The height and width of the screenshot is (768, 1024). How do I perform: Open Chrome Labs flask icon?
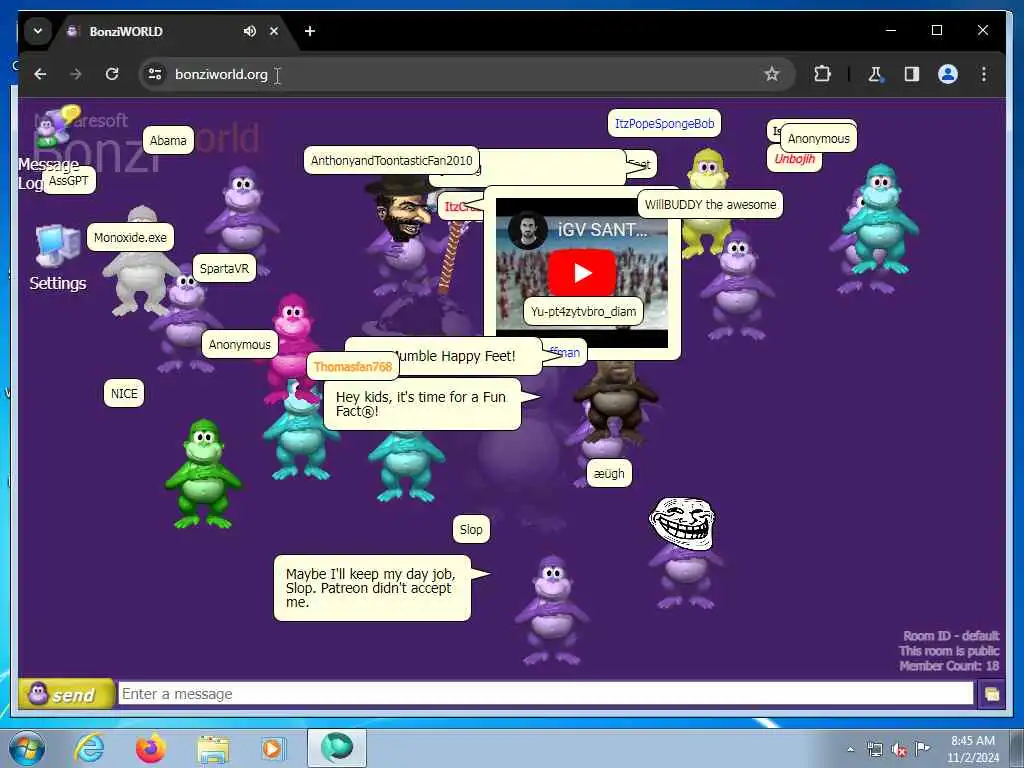[875, 74]
